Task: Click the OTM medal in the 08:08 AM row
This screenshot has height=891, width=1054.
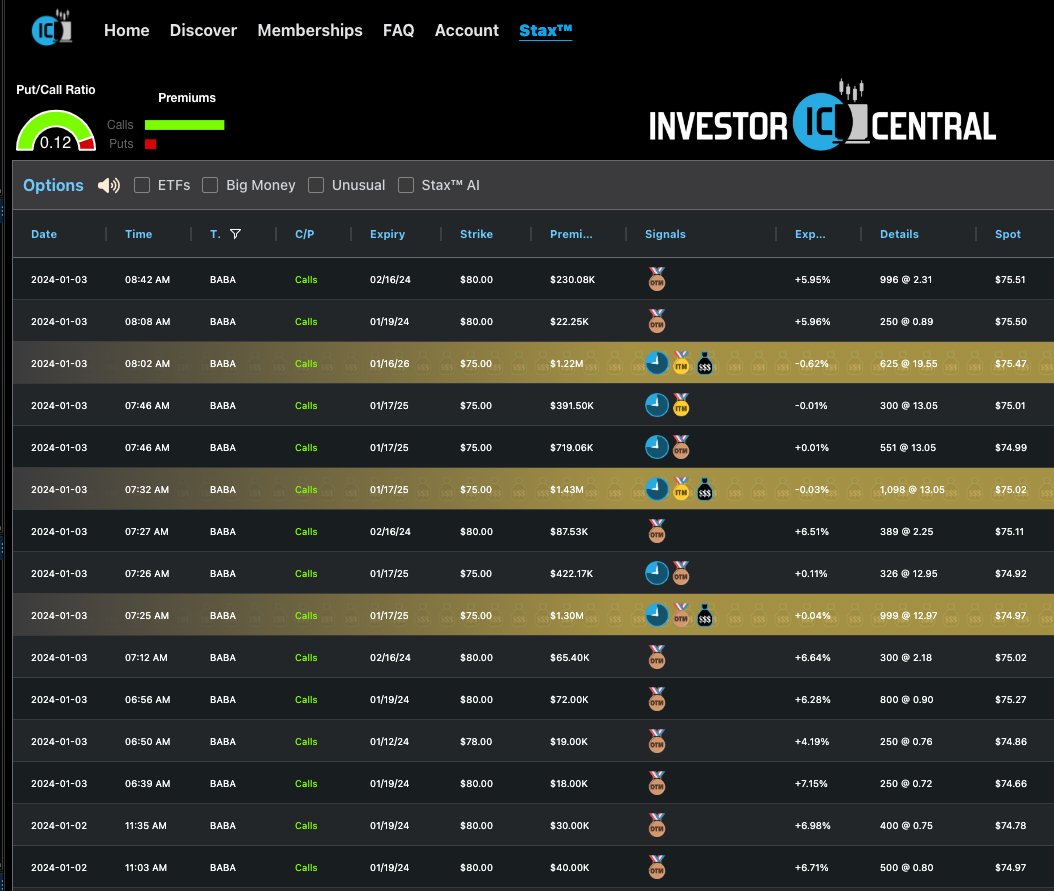Action: pyautogui.click(x=657, y=321)
